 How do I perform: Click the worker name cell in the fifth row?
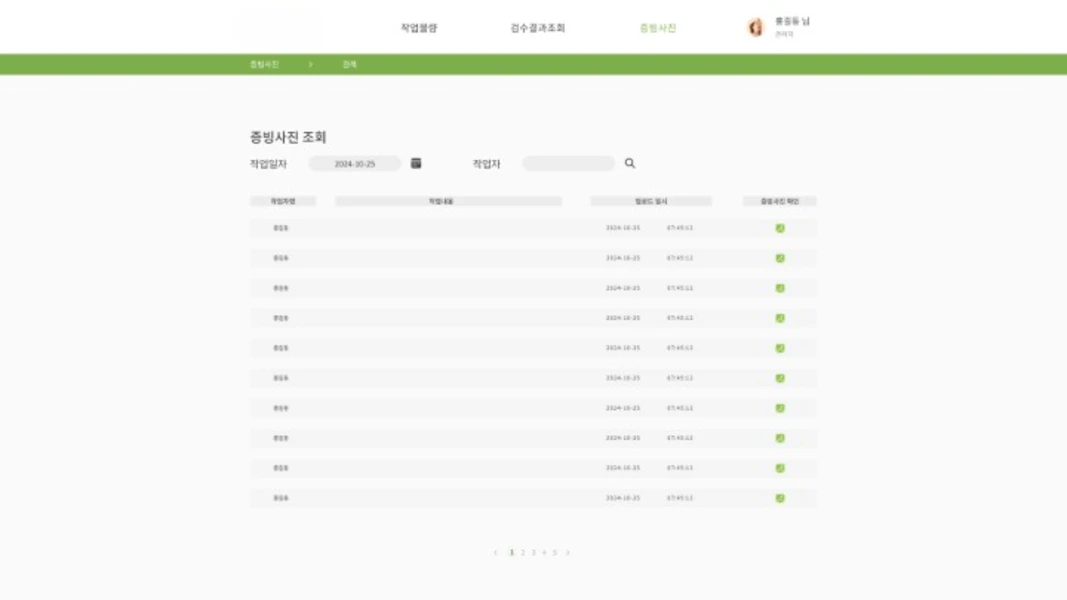[280, 348]
